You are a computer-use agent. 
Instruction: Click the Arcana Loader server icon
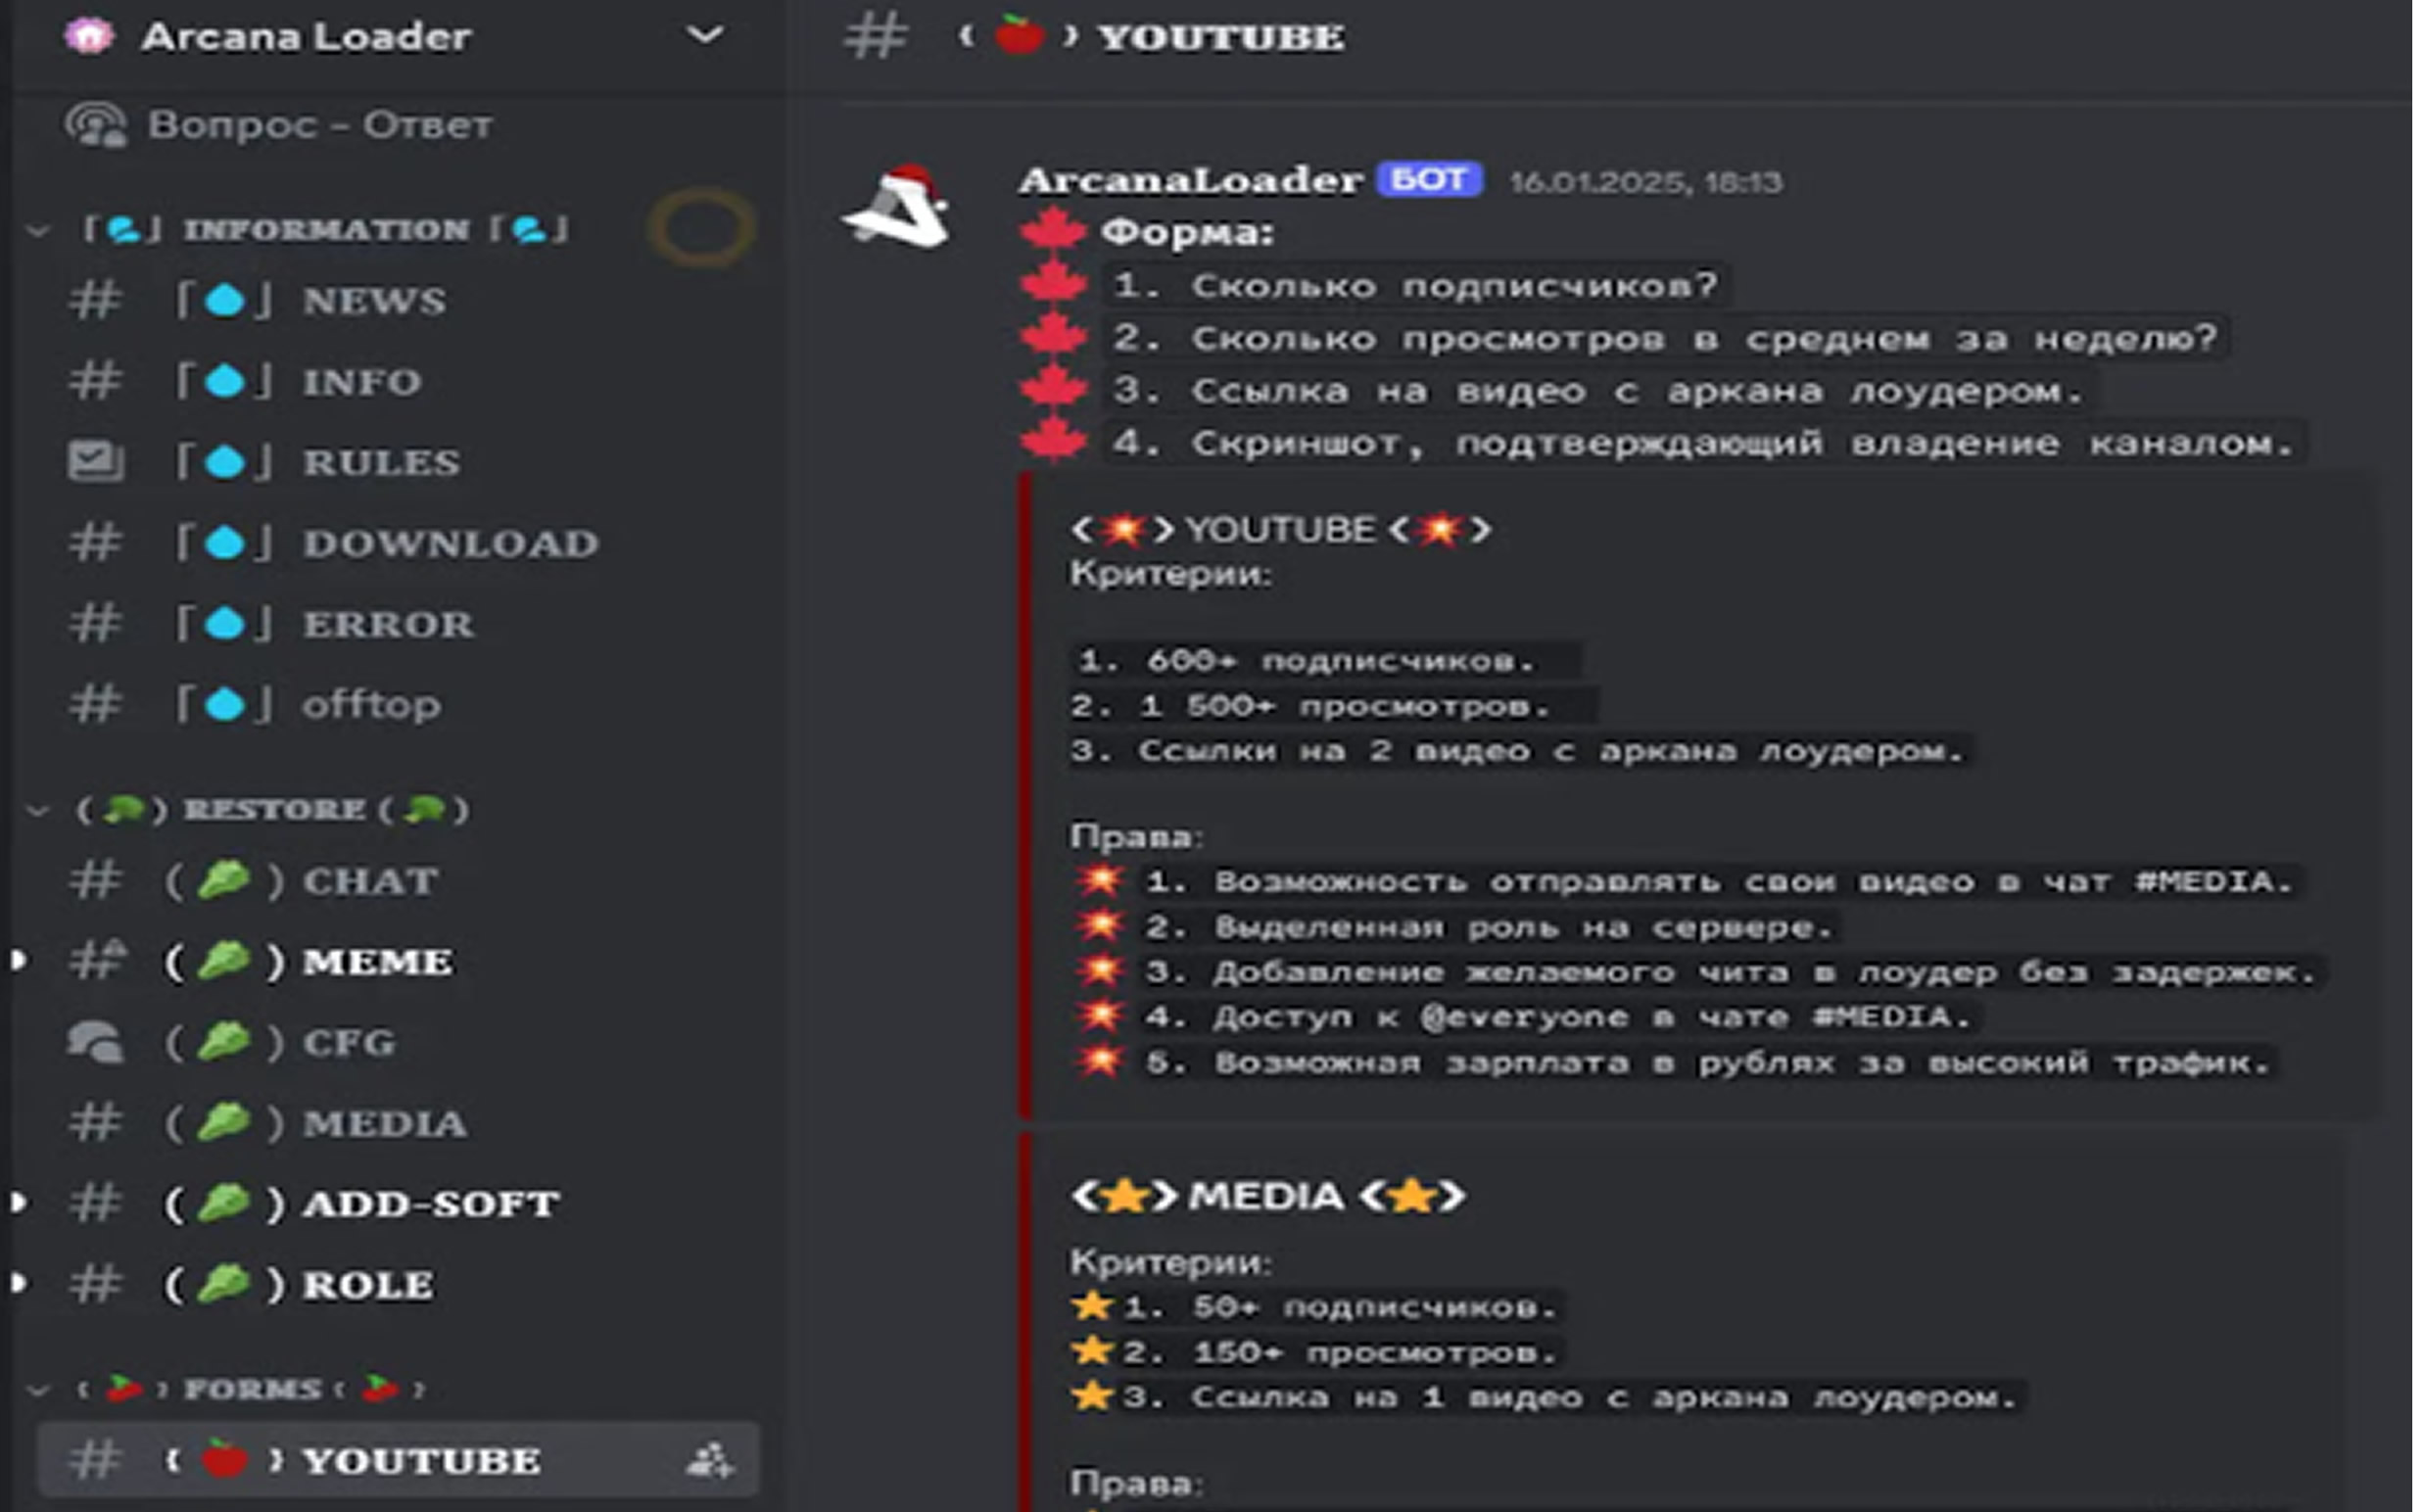[x=89, y=37]
